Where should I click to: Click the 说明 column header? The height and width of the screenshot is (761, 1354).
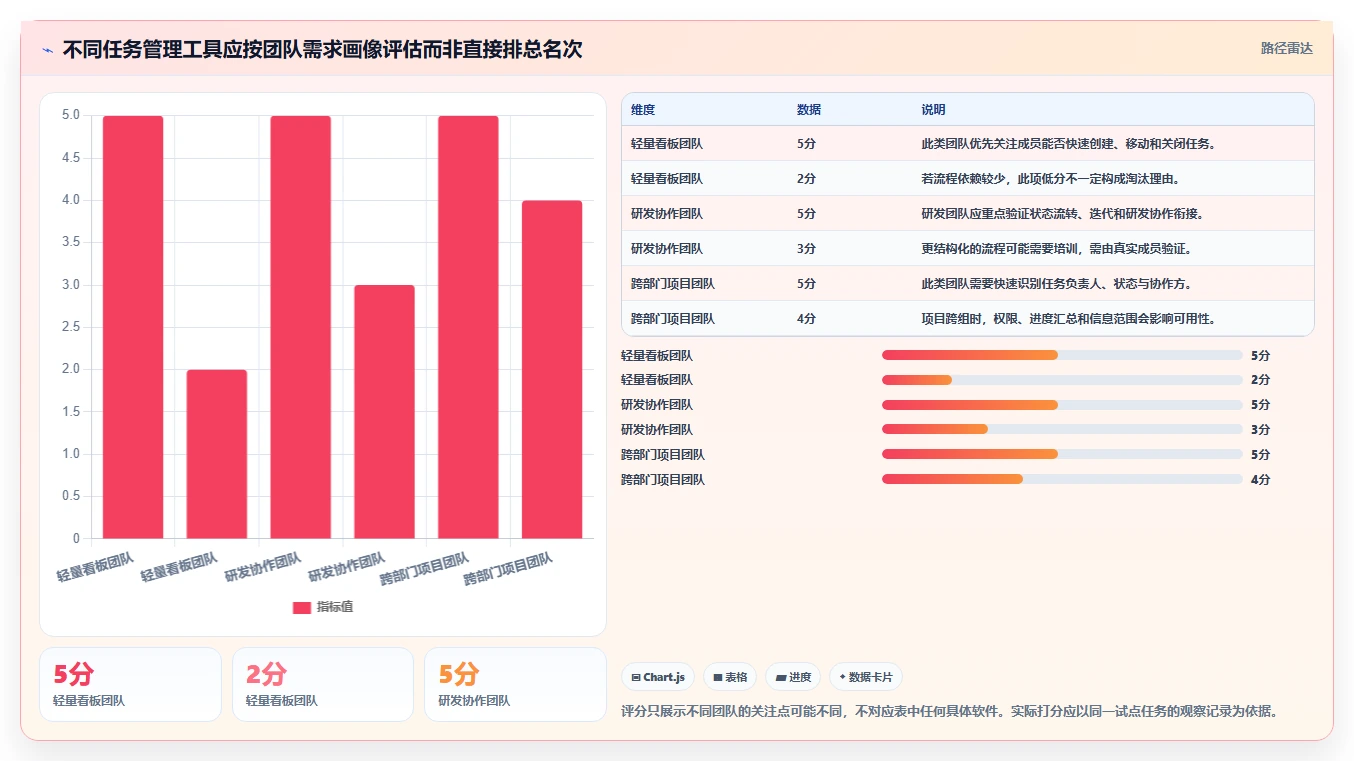pyautogui.click(x=933, y=110)
